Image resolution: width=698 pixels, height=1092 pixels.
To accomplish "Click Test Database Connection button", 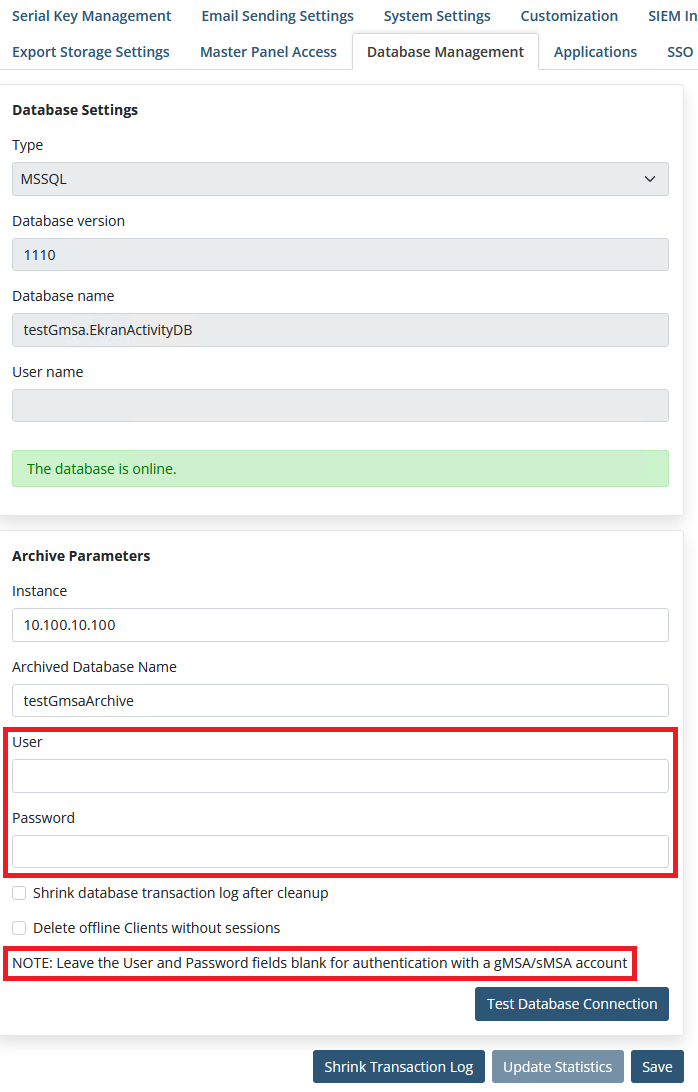I will [x=572, y=1004].
